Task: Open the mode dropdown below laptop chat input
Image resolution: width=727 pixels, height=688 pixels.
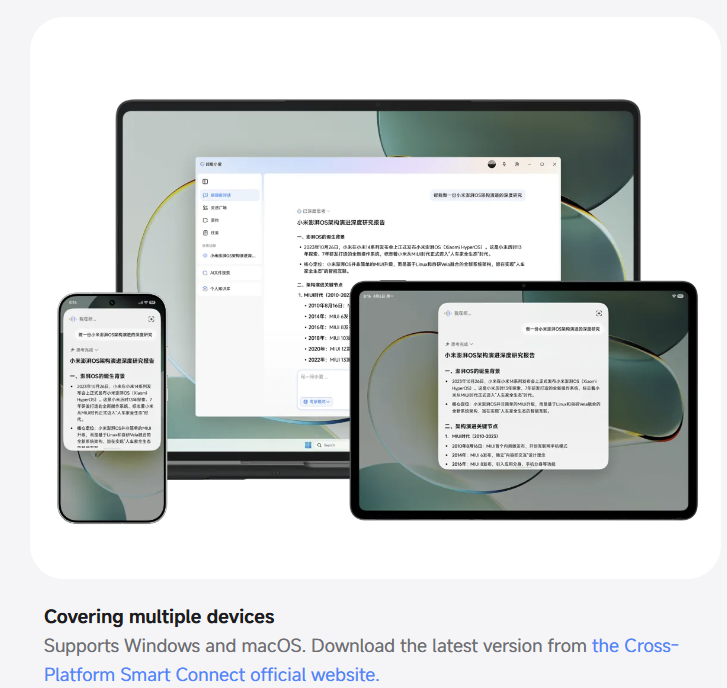Action: coord(317,401)
